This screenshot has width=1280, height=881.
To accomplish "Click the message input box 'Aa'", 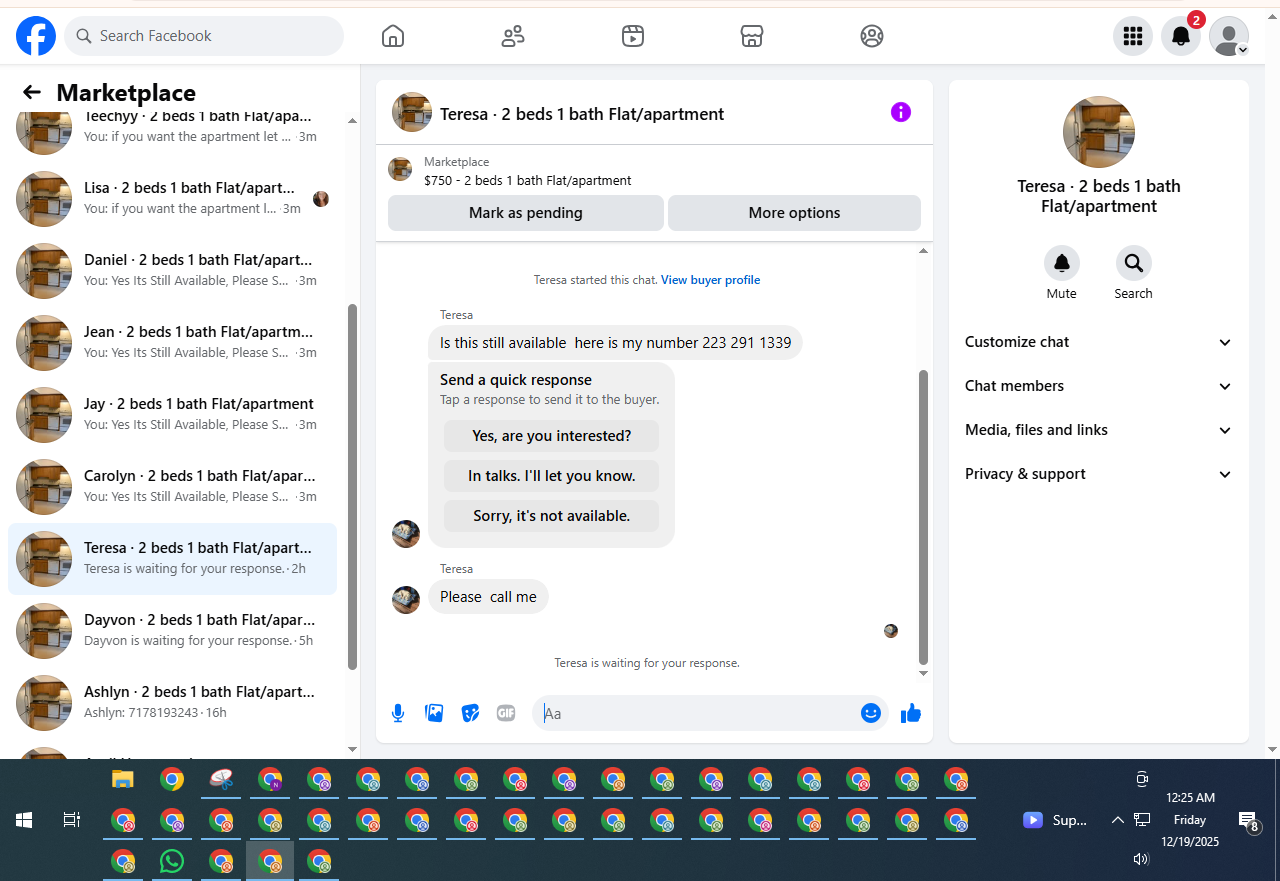I will (x=698, y=713).
